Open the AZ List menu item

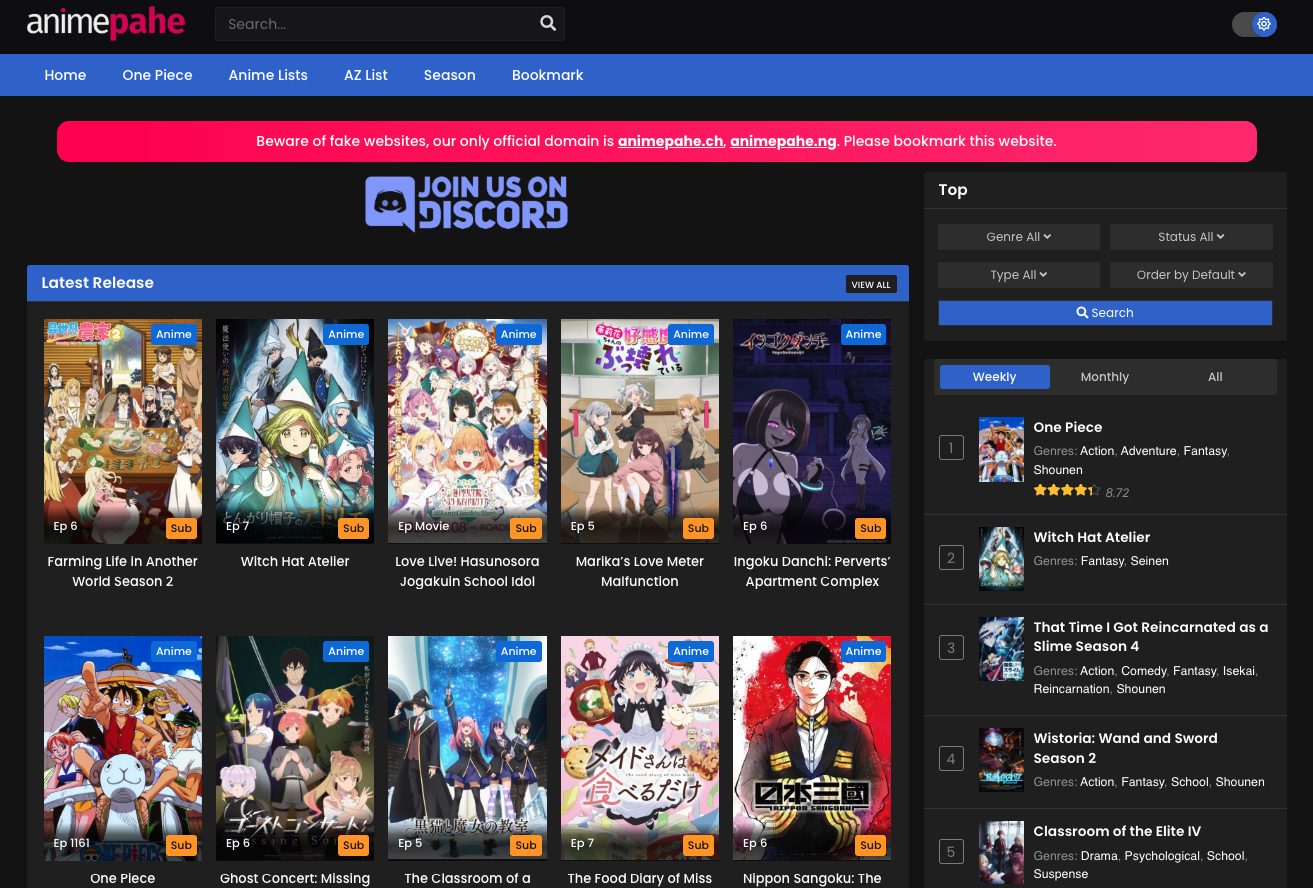tap(365, 75)
